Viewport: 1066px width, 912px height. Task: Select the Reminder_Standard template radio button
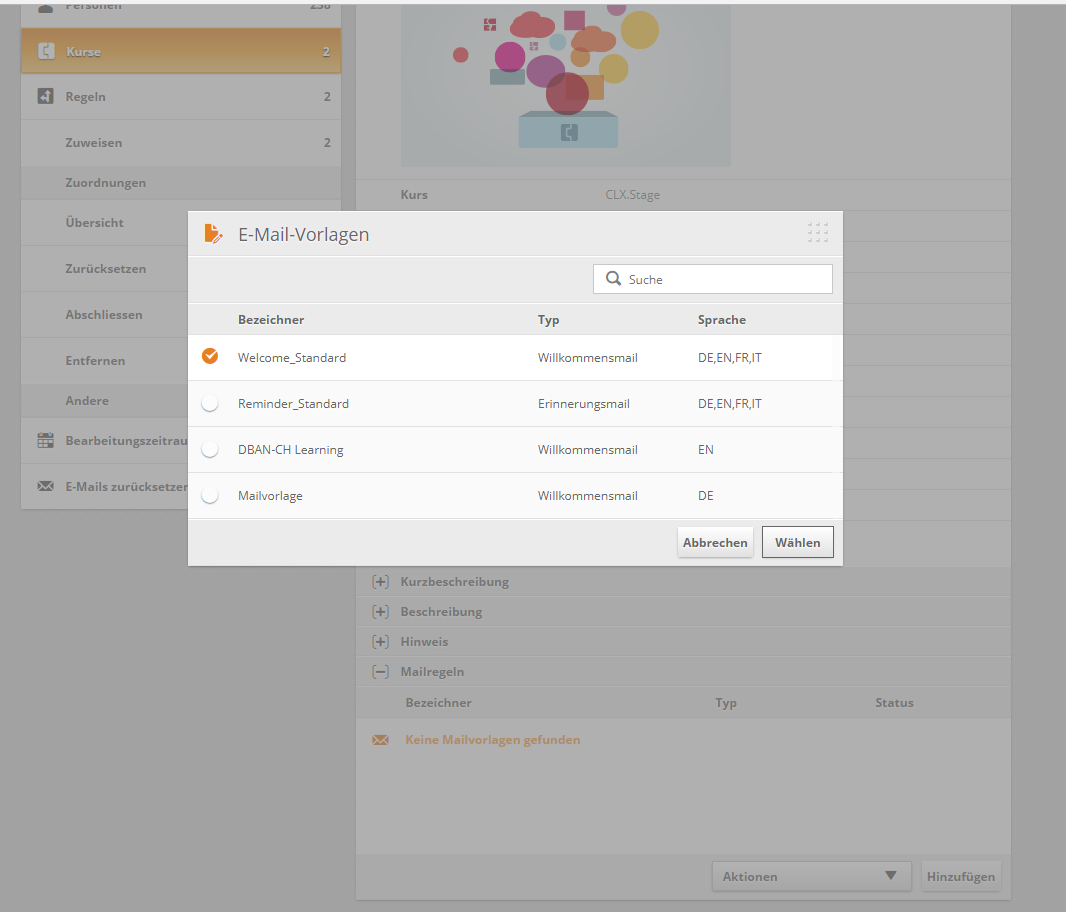pos(210,404)
